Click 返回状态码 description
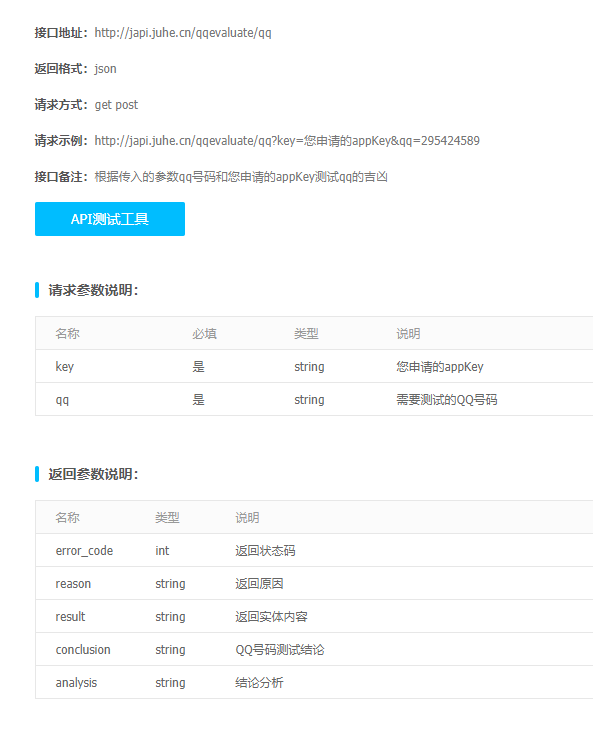The width and height of the screenshot is (593, 730). click(x=265, y=551)
